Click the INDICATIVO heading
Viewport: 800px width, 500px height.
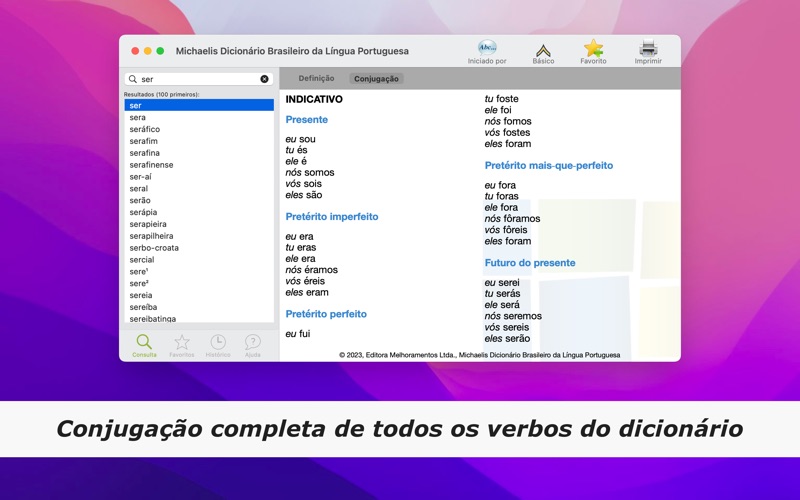[314, 99]
